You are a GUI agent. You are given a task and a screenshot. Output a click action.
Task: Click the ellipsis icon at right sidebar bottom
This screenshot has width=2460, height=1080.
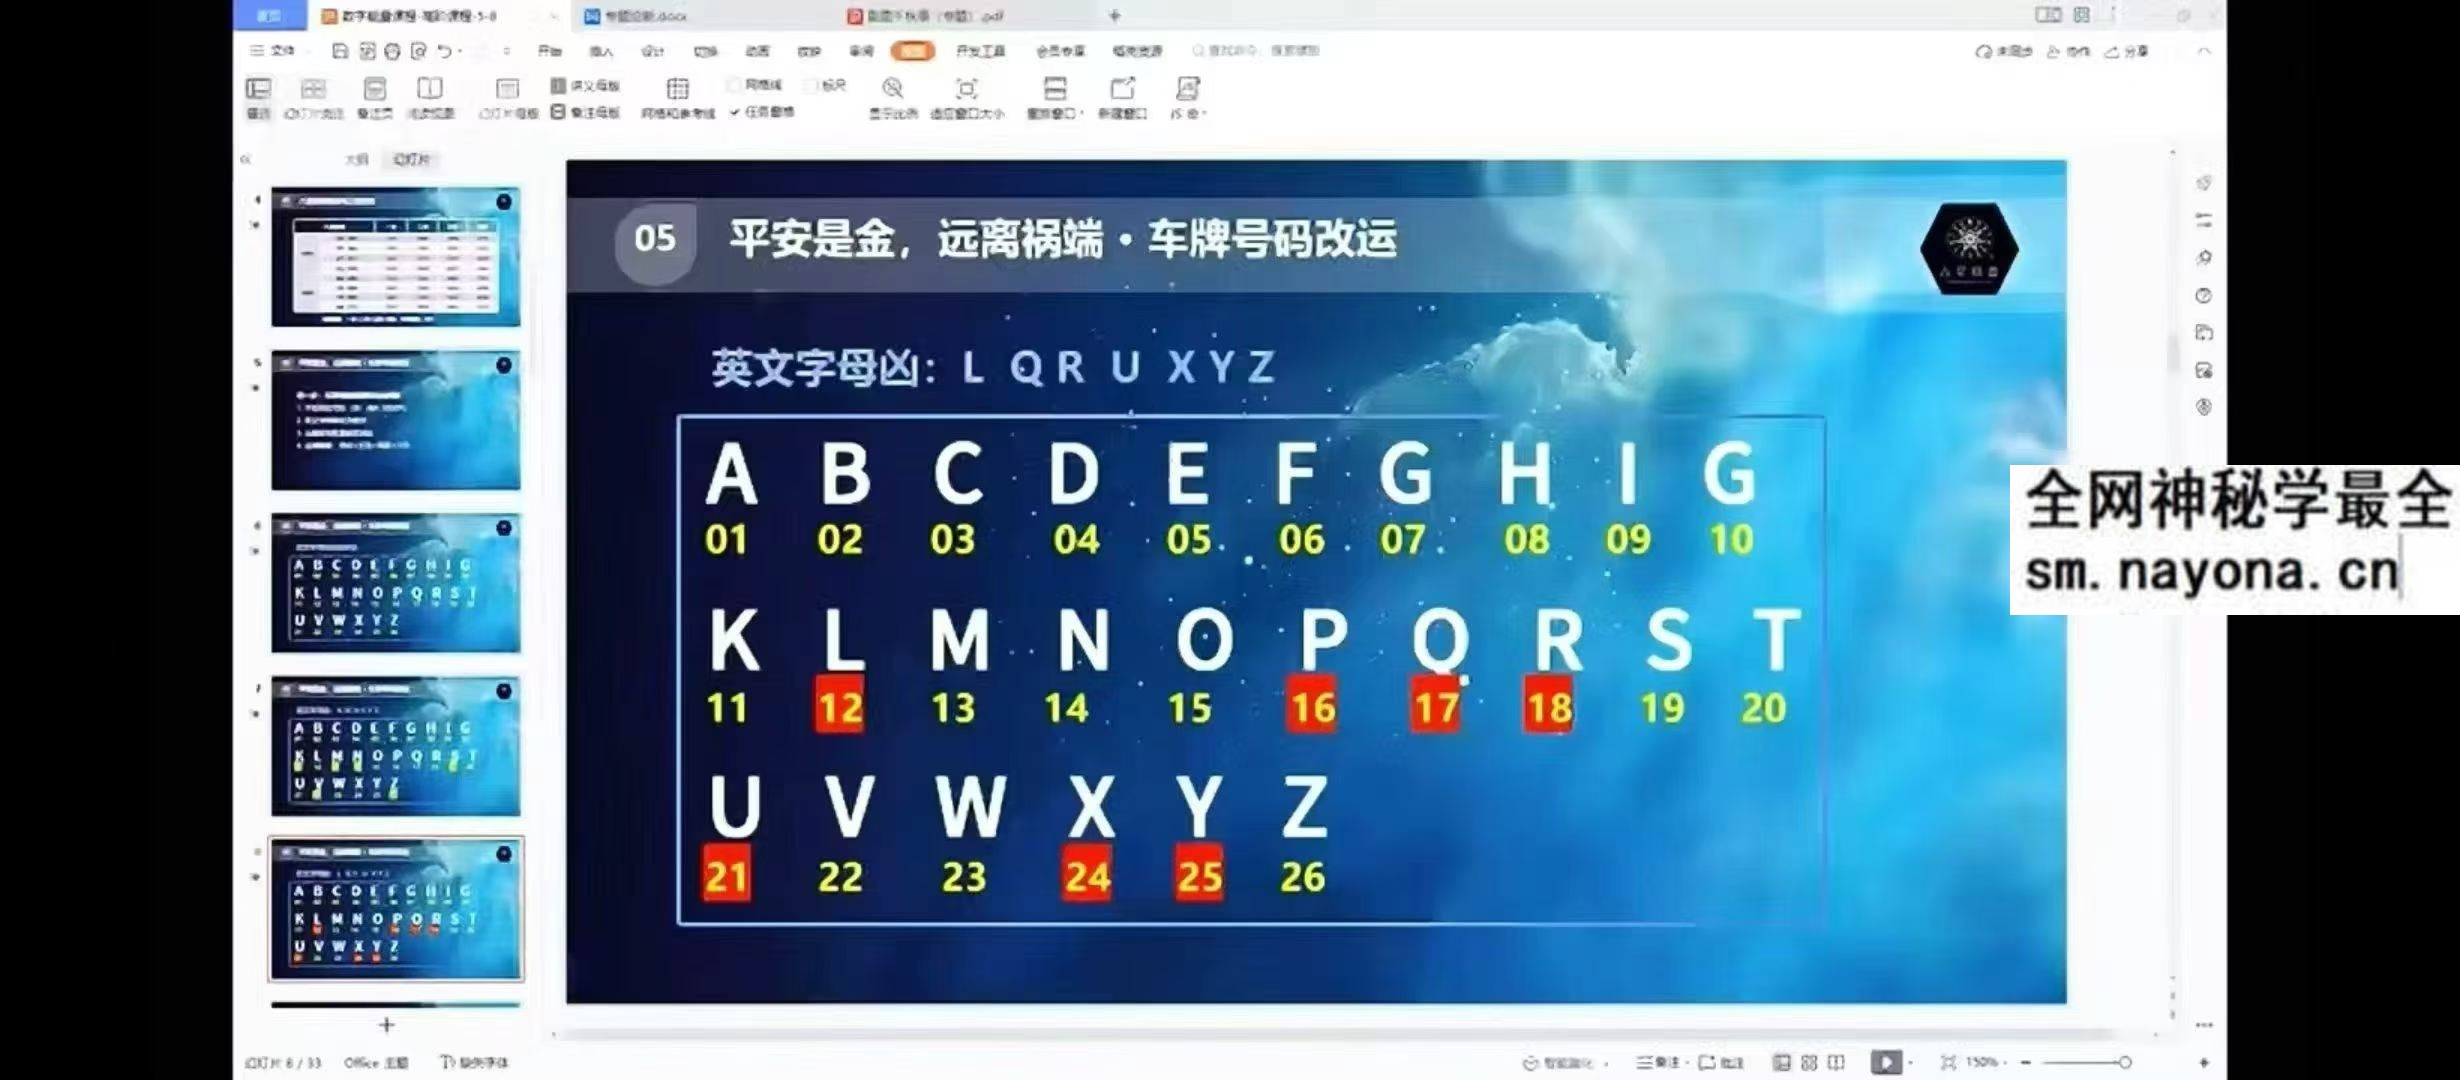tap(2204, 1025)
